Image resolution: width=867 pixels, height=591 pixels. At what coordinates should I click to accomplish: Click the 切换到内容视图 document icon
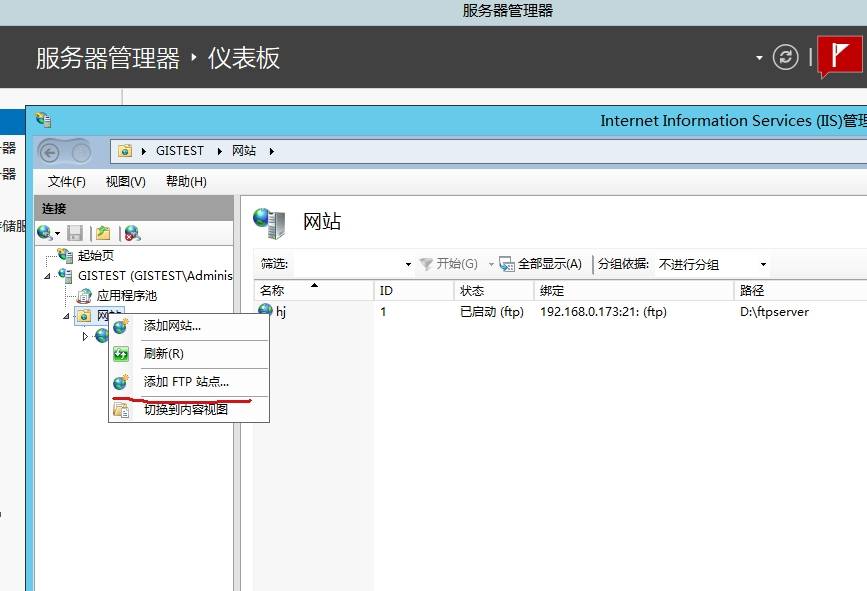click(x=121, y=410)
